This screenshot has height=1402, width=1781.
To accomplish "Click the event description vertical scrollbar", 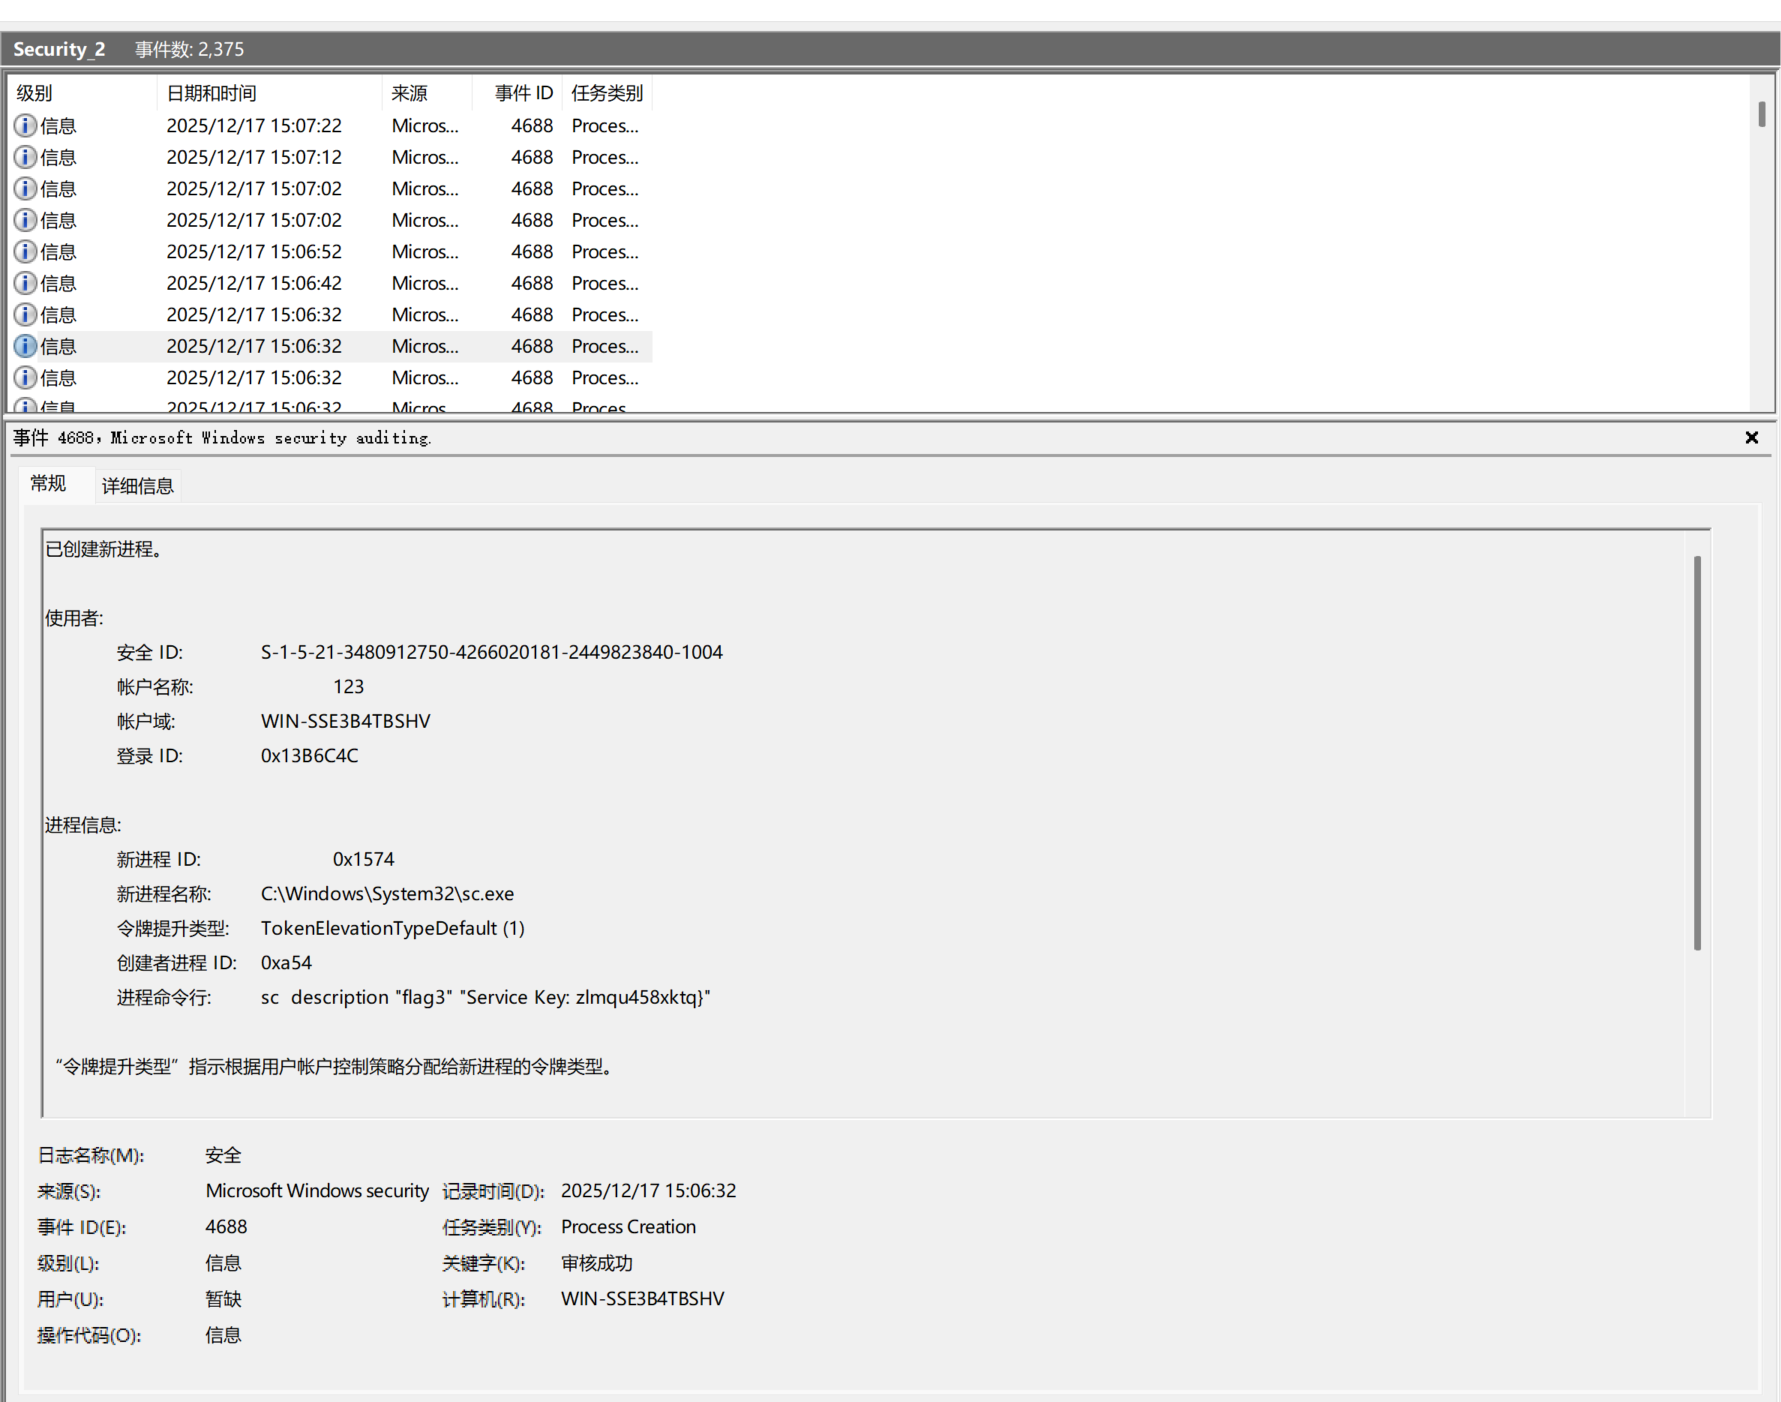I will pyautogui.click(x=1697, y=753).
